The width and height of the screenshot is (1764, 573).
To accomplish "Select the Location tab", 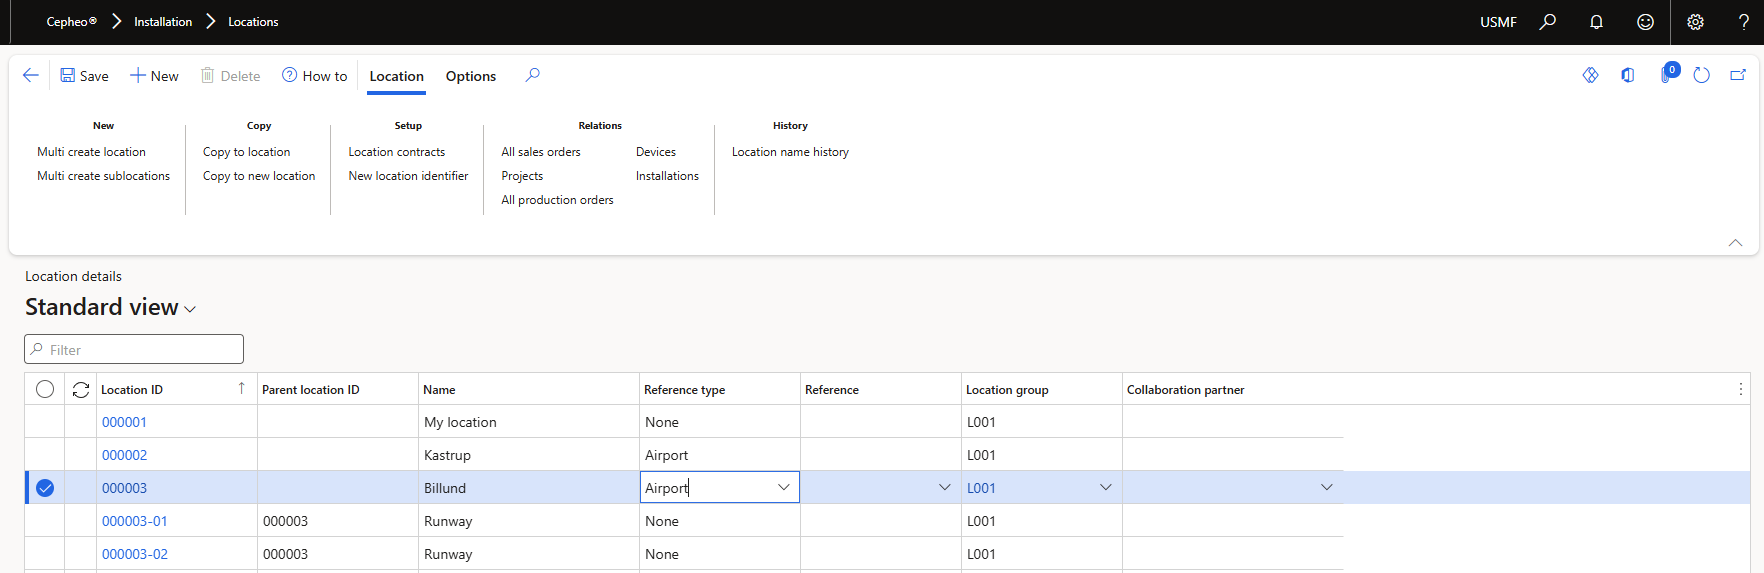I will pos(396,76).
